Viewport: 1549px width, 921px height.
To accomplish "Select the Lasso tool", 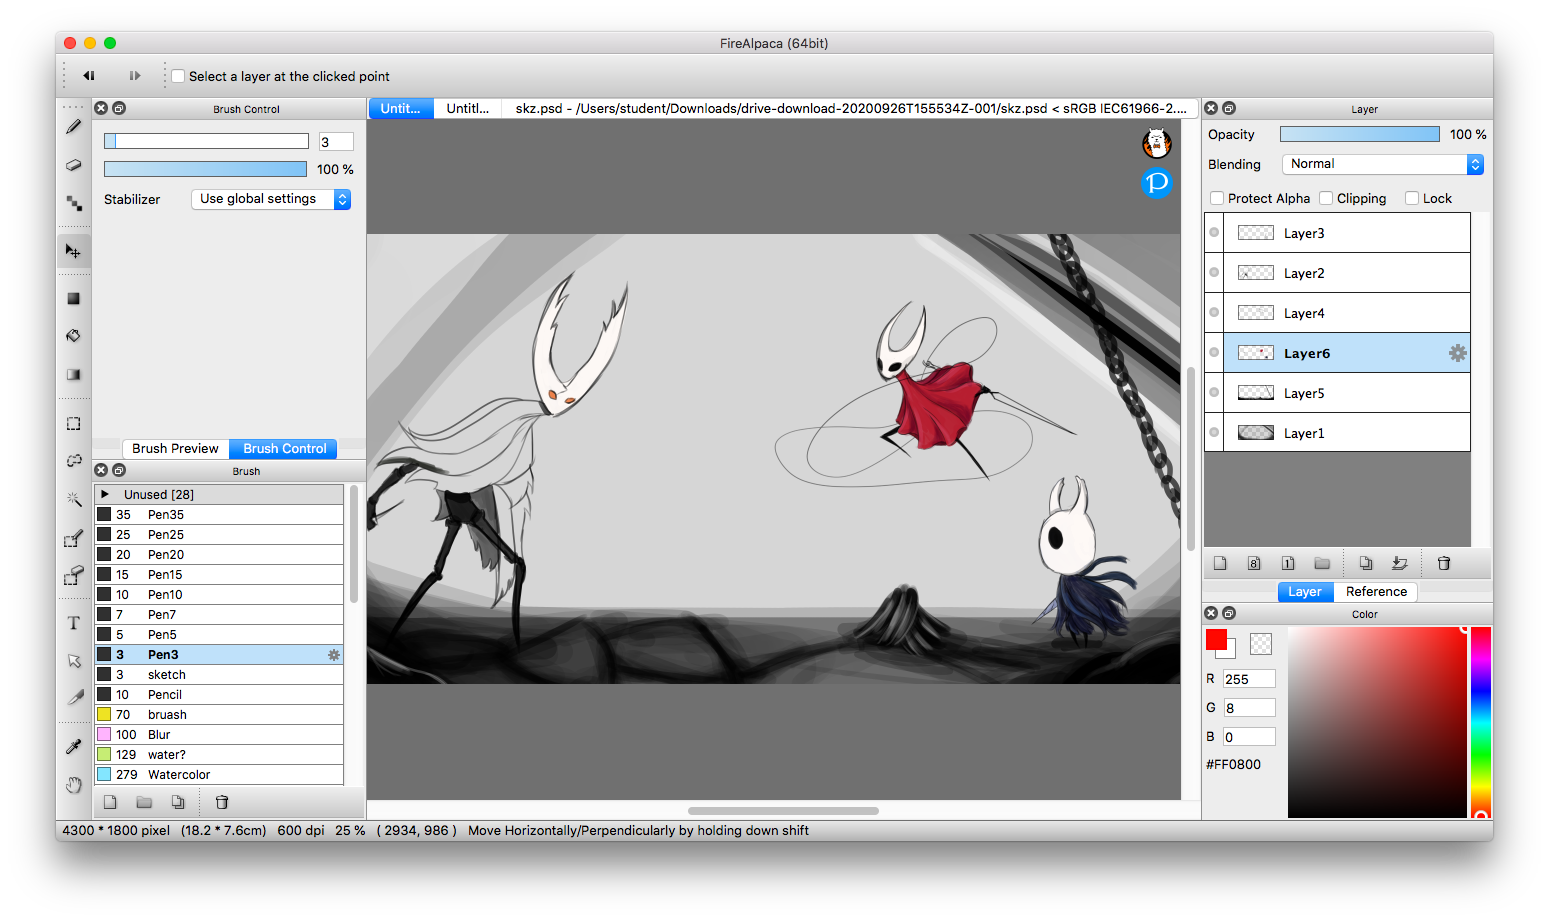I will [x=73, y=461].
